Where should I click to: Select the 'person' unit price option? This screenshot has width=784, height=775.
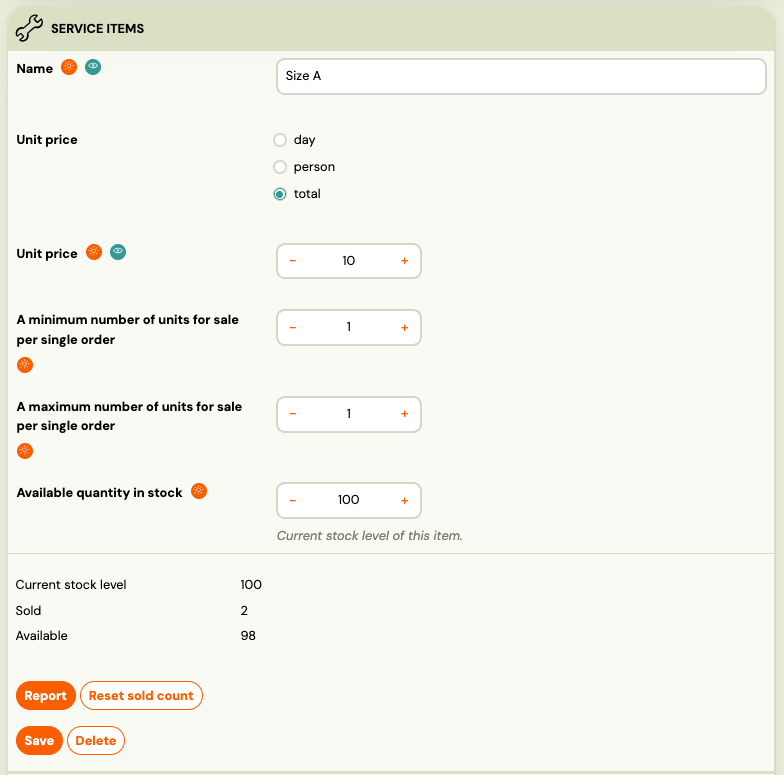point(280,167)
